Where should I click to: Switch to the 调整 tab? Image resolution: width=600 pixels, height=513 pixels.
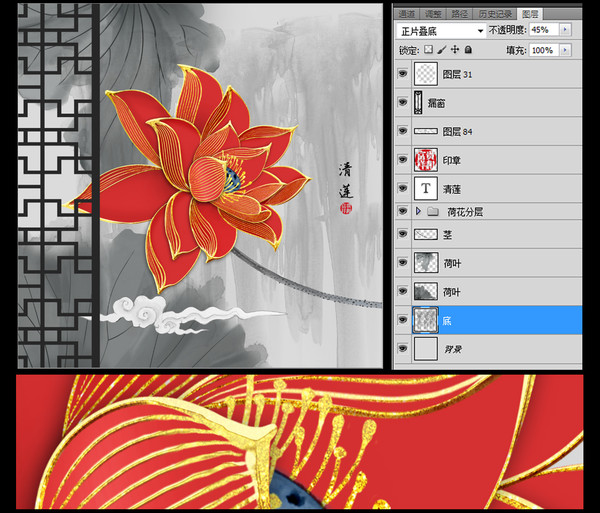coord(433,14)
